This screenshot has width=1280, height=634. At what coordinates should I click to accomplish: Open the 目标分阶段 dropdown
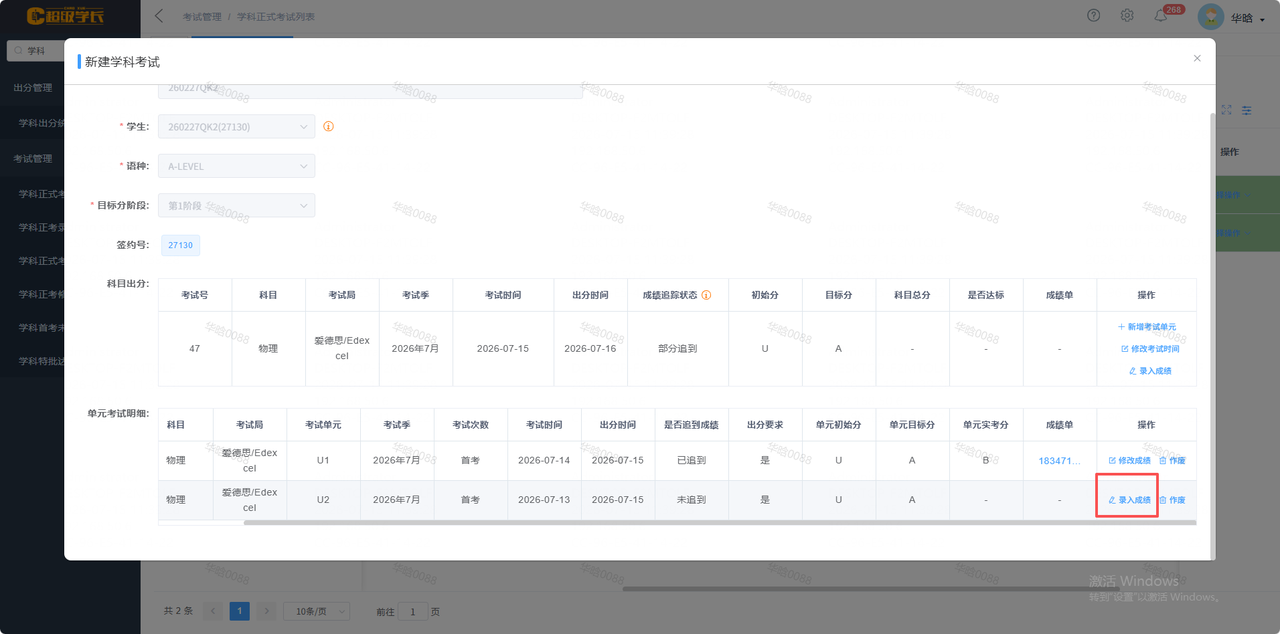click(237, 205)
